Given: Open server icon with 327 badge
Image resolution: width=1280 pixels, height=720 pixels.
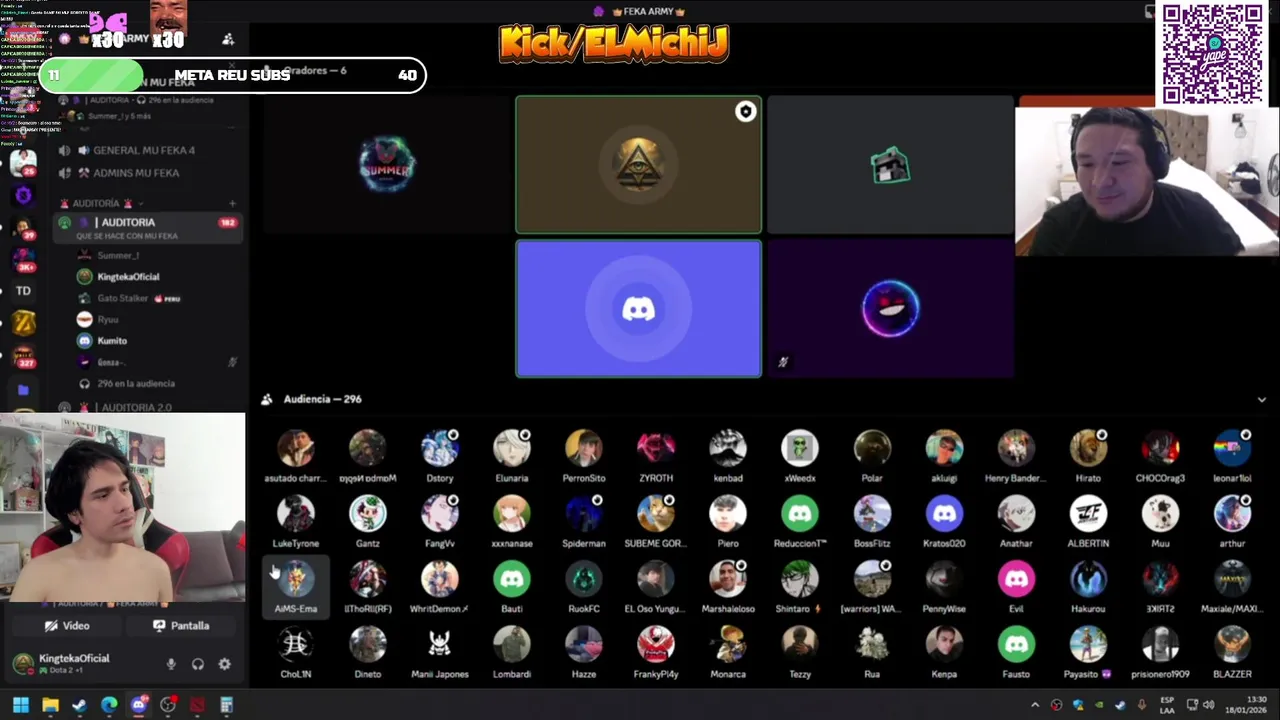Looking at the screenshot, I should click(23, 355).
